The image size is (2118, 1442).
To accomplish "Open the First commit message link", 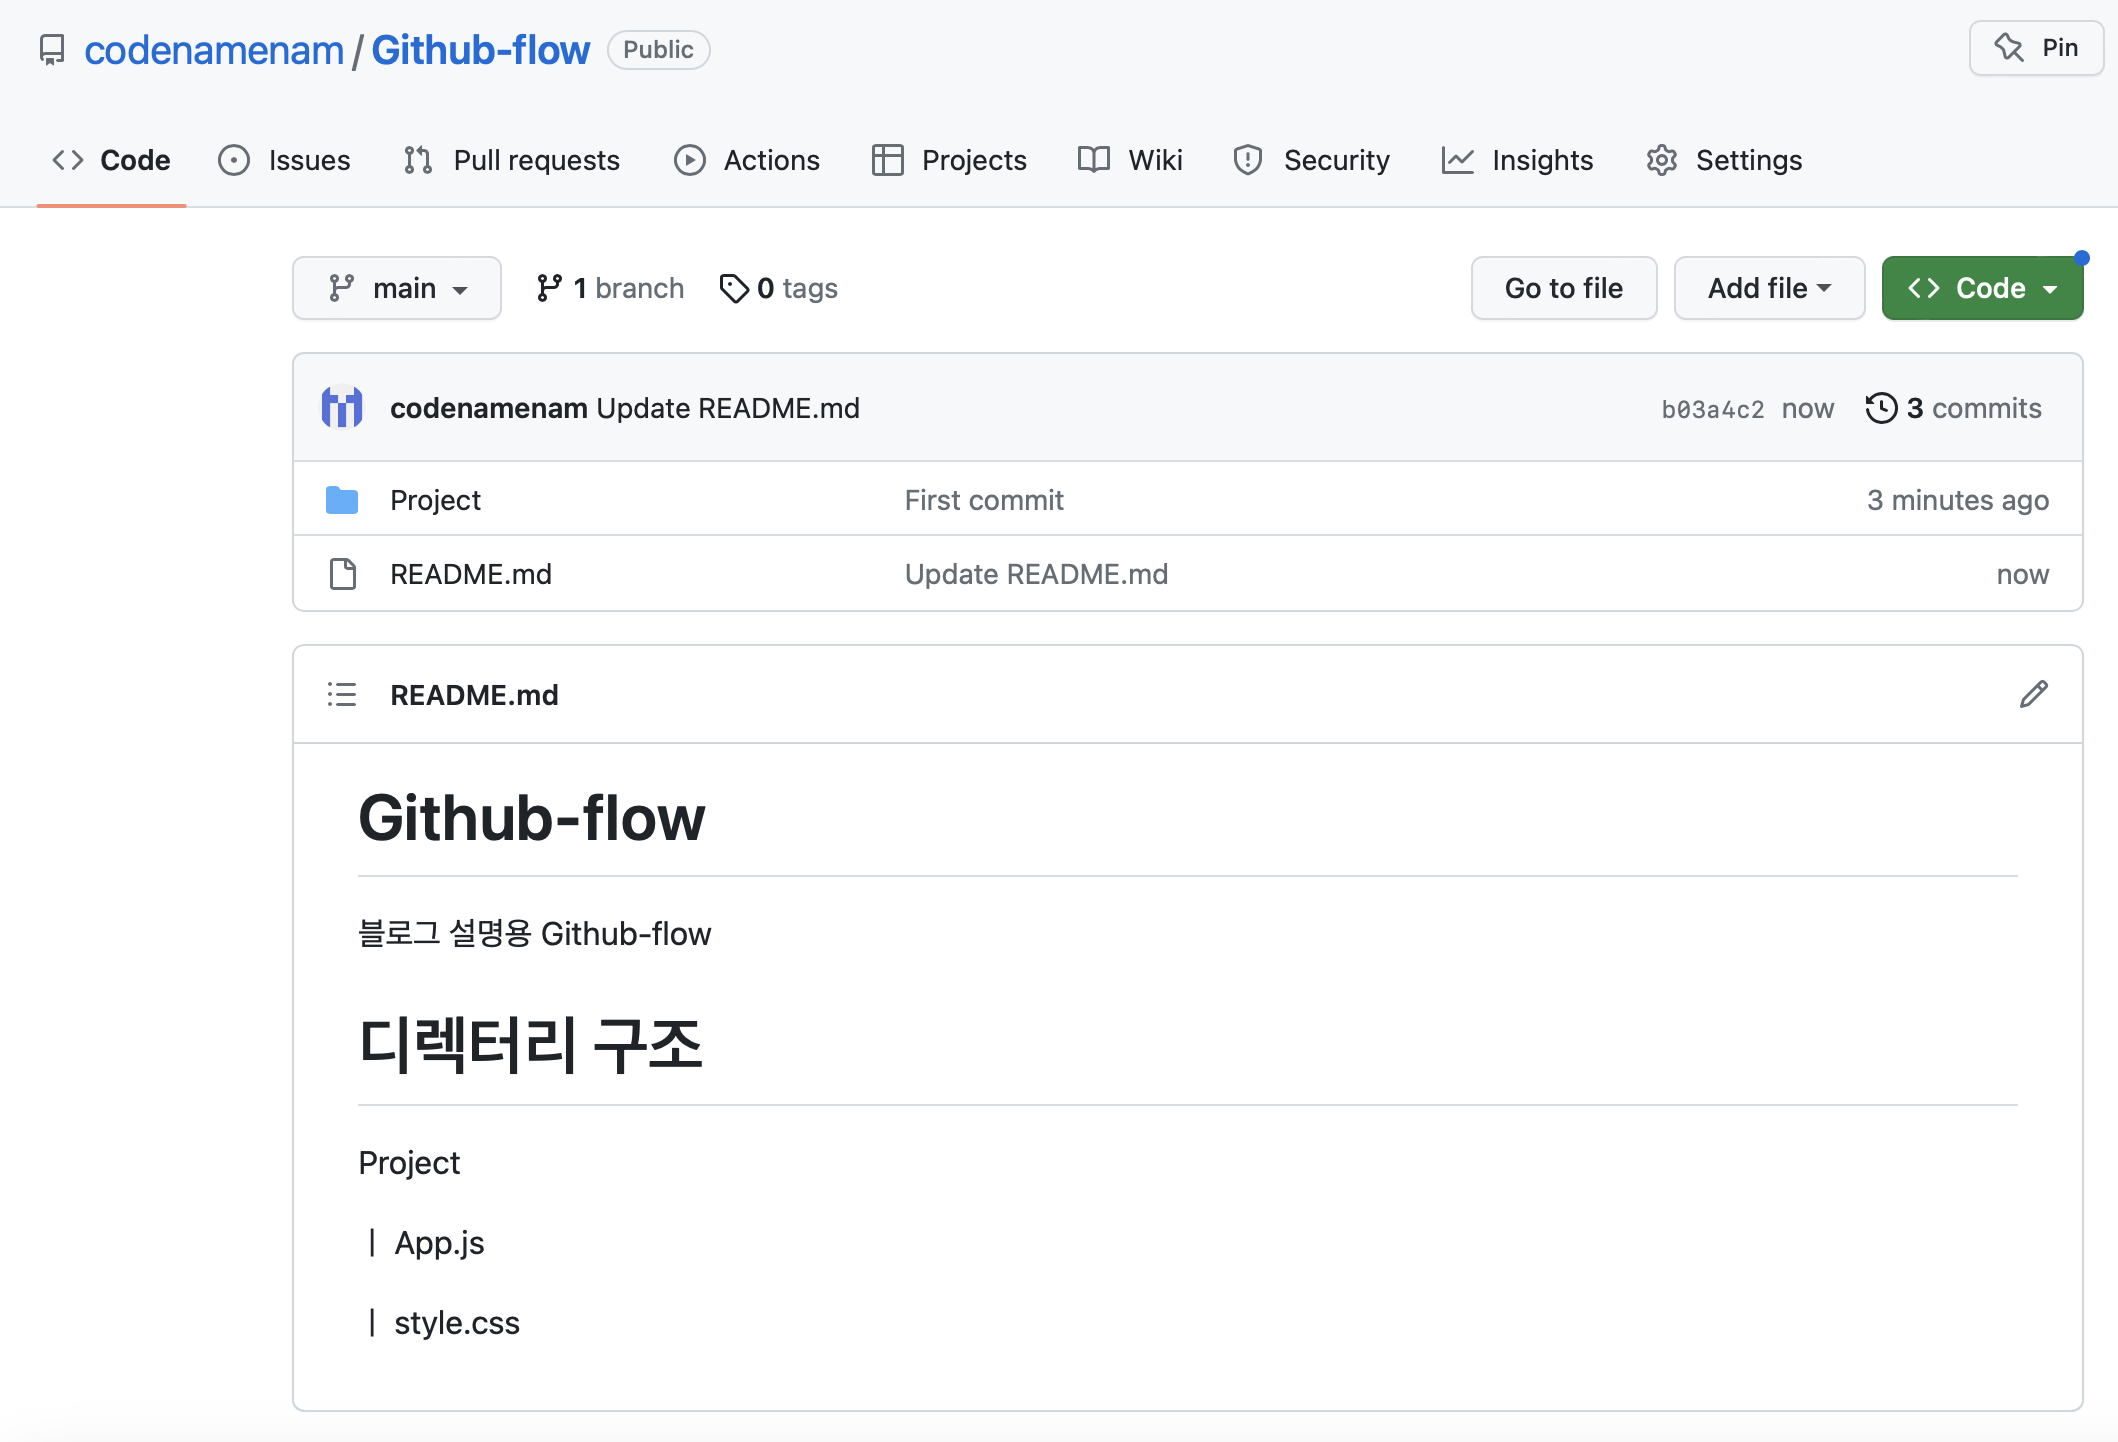I will pyautogui.click(x=984, y=500).
